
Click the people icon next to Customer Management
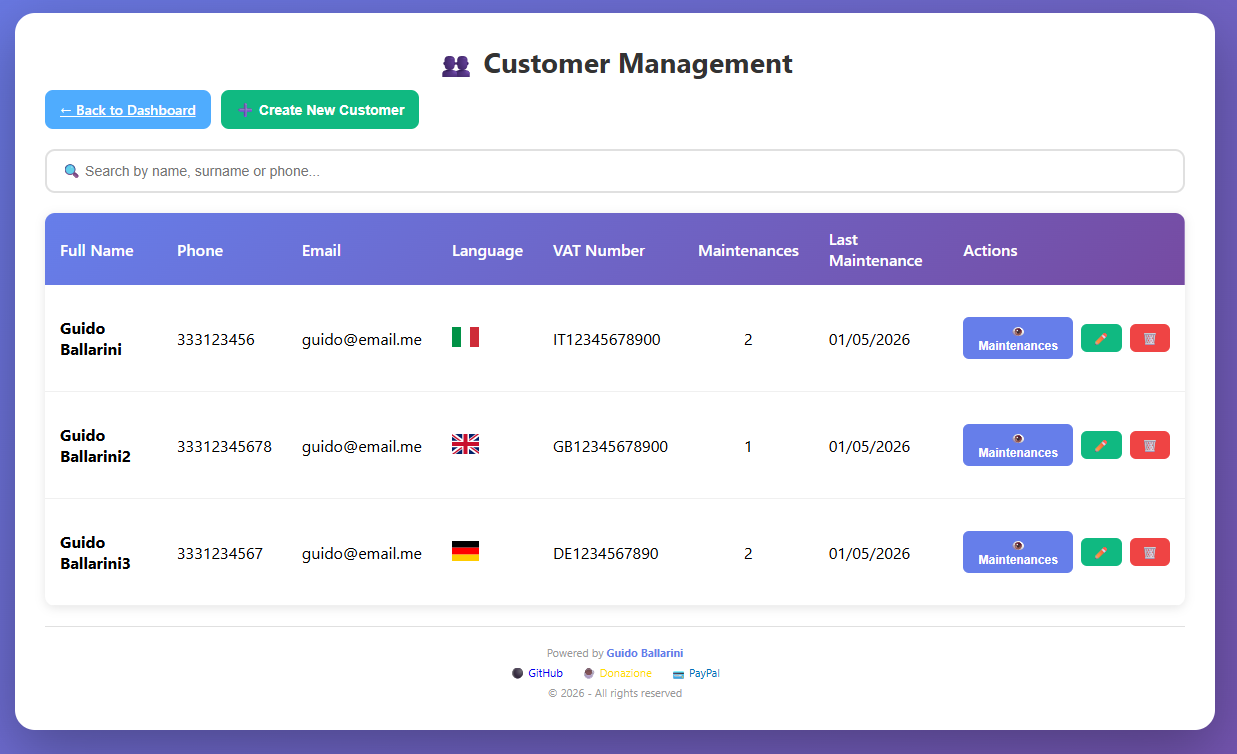pyautogui.click(x=456, y=64)
